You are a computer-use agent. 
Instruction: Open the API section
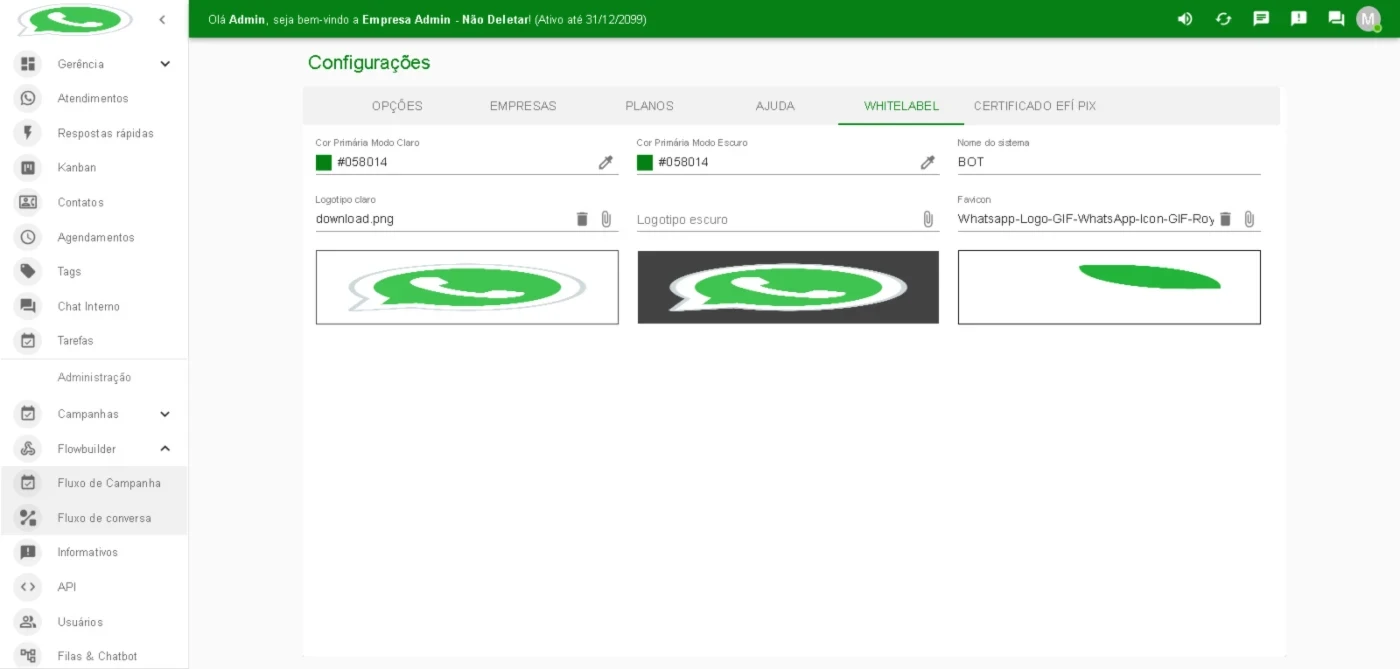pos(94,587)
